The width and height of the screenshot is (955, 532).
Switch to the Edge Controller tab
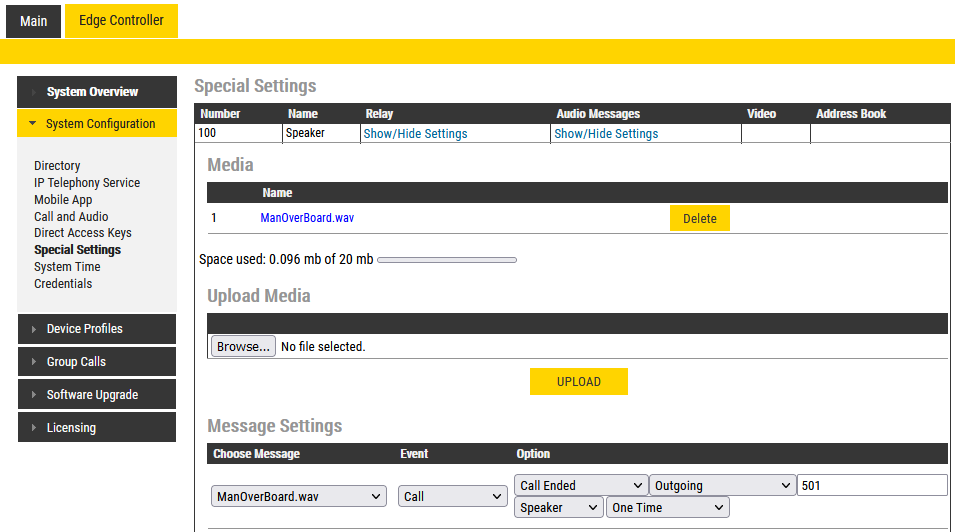pos(121,21)
